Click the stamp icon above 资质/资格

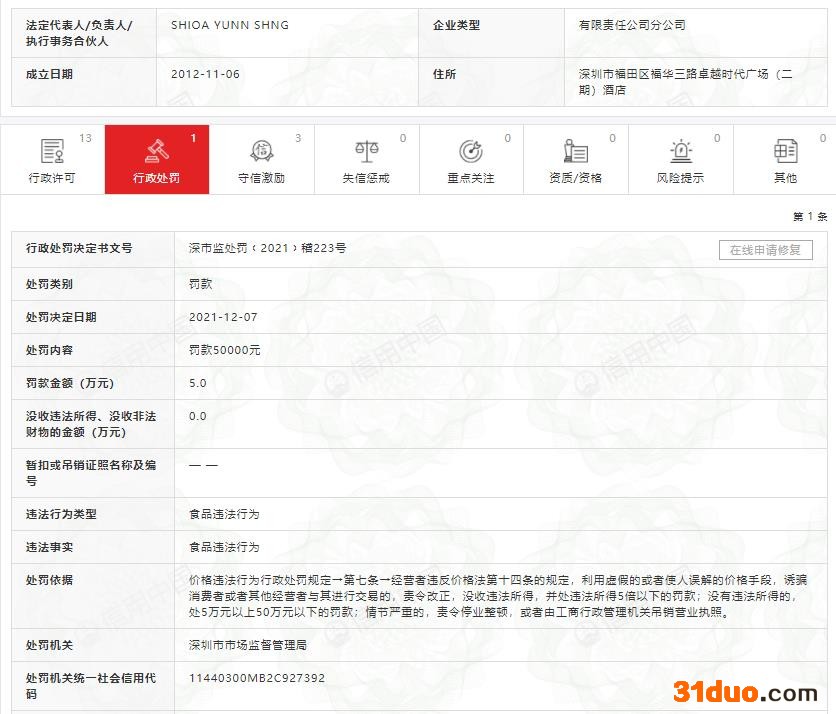pos(576,151)
